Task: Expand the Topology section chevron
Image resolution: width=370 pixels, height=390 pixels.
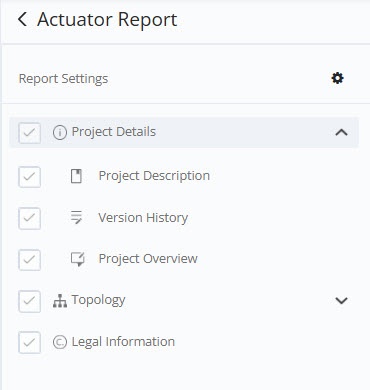Action: click(341, 301)
